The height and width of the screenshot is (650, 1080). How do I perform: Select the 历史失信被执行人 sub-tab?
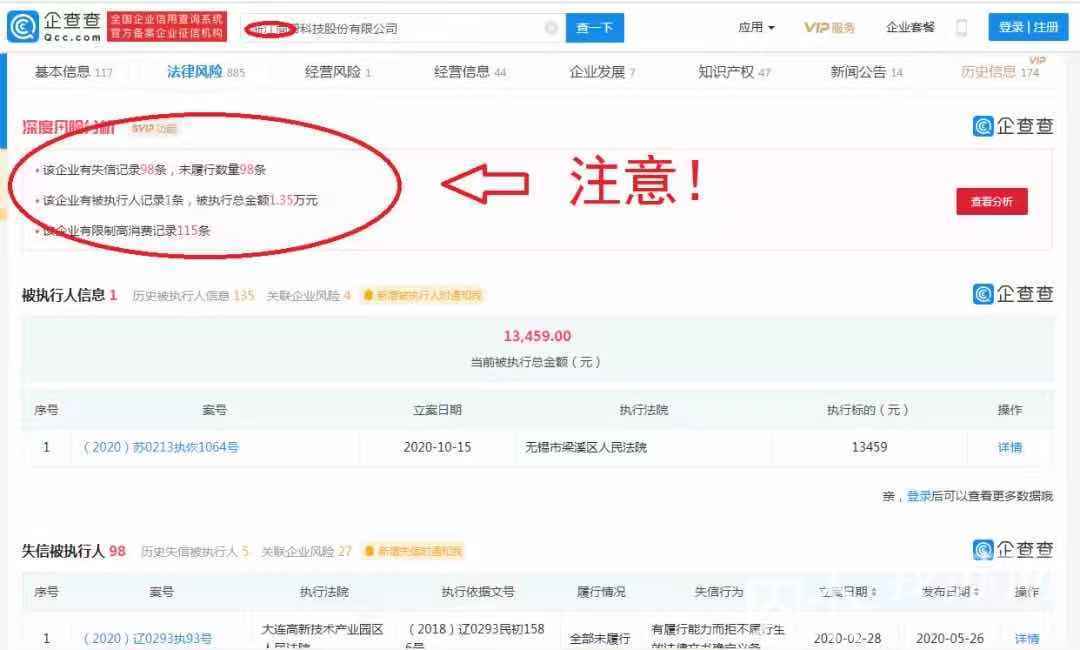pos(194,551)
